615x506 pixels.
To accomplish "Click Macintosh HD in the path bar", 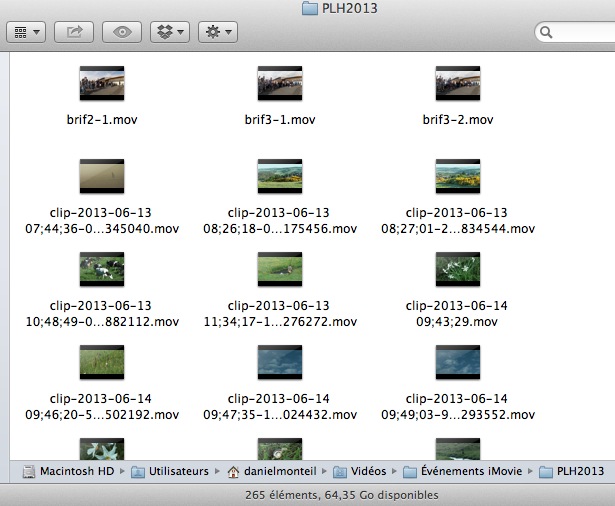I will [x=76, y=471].
